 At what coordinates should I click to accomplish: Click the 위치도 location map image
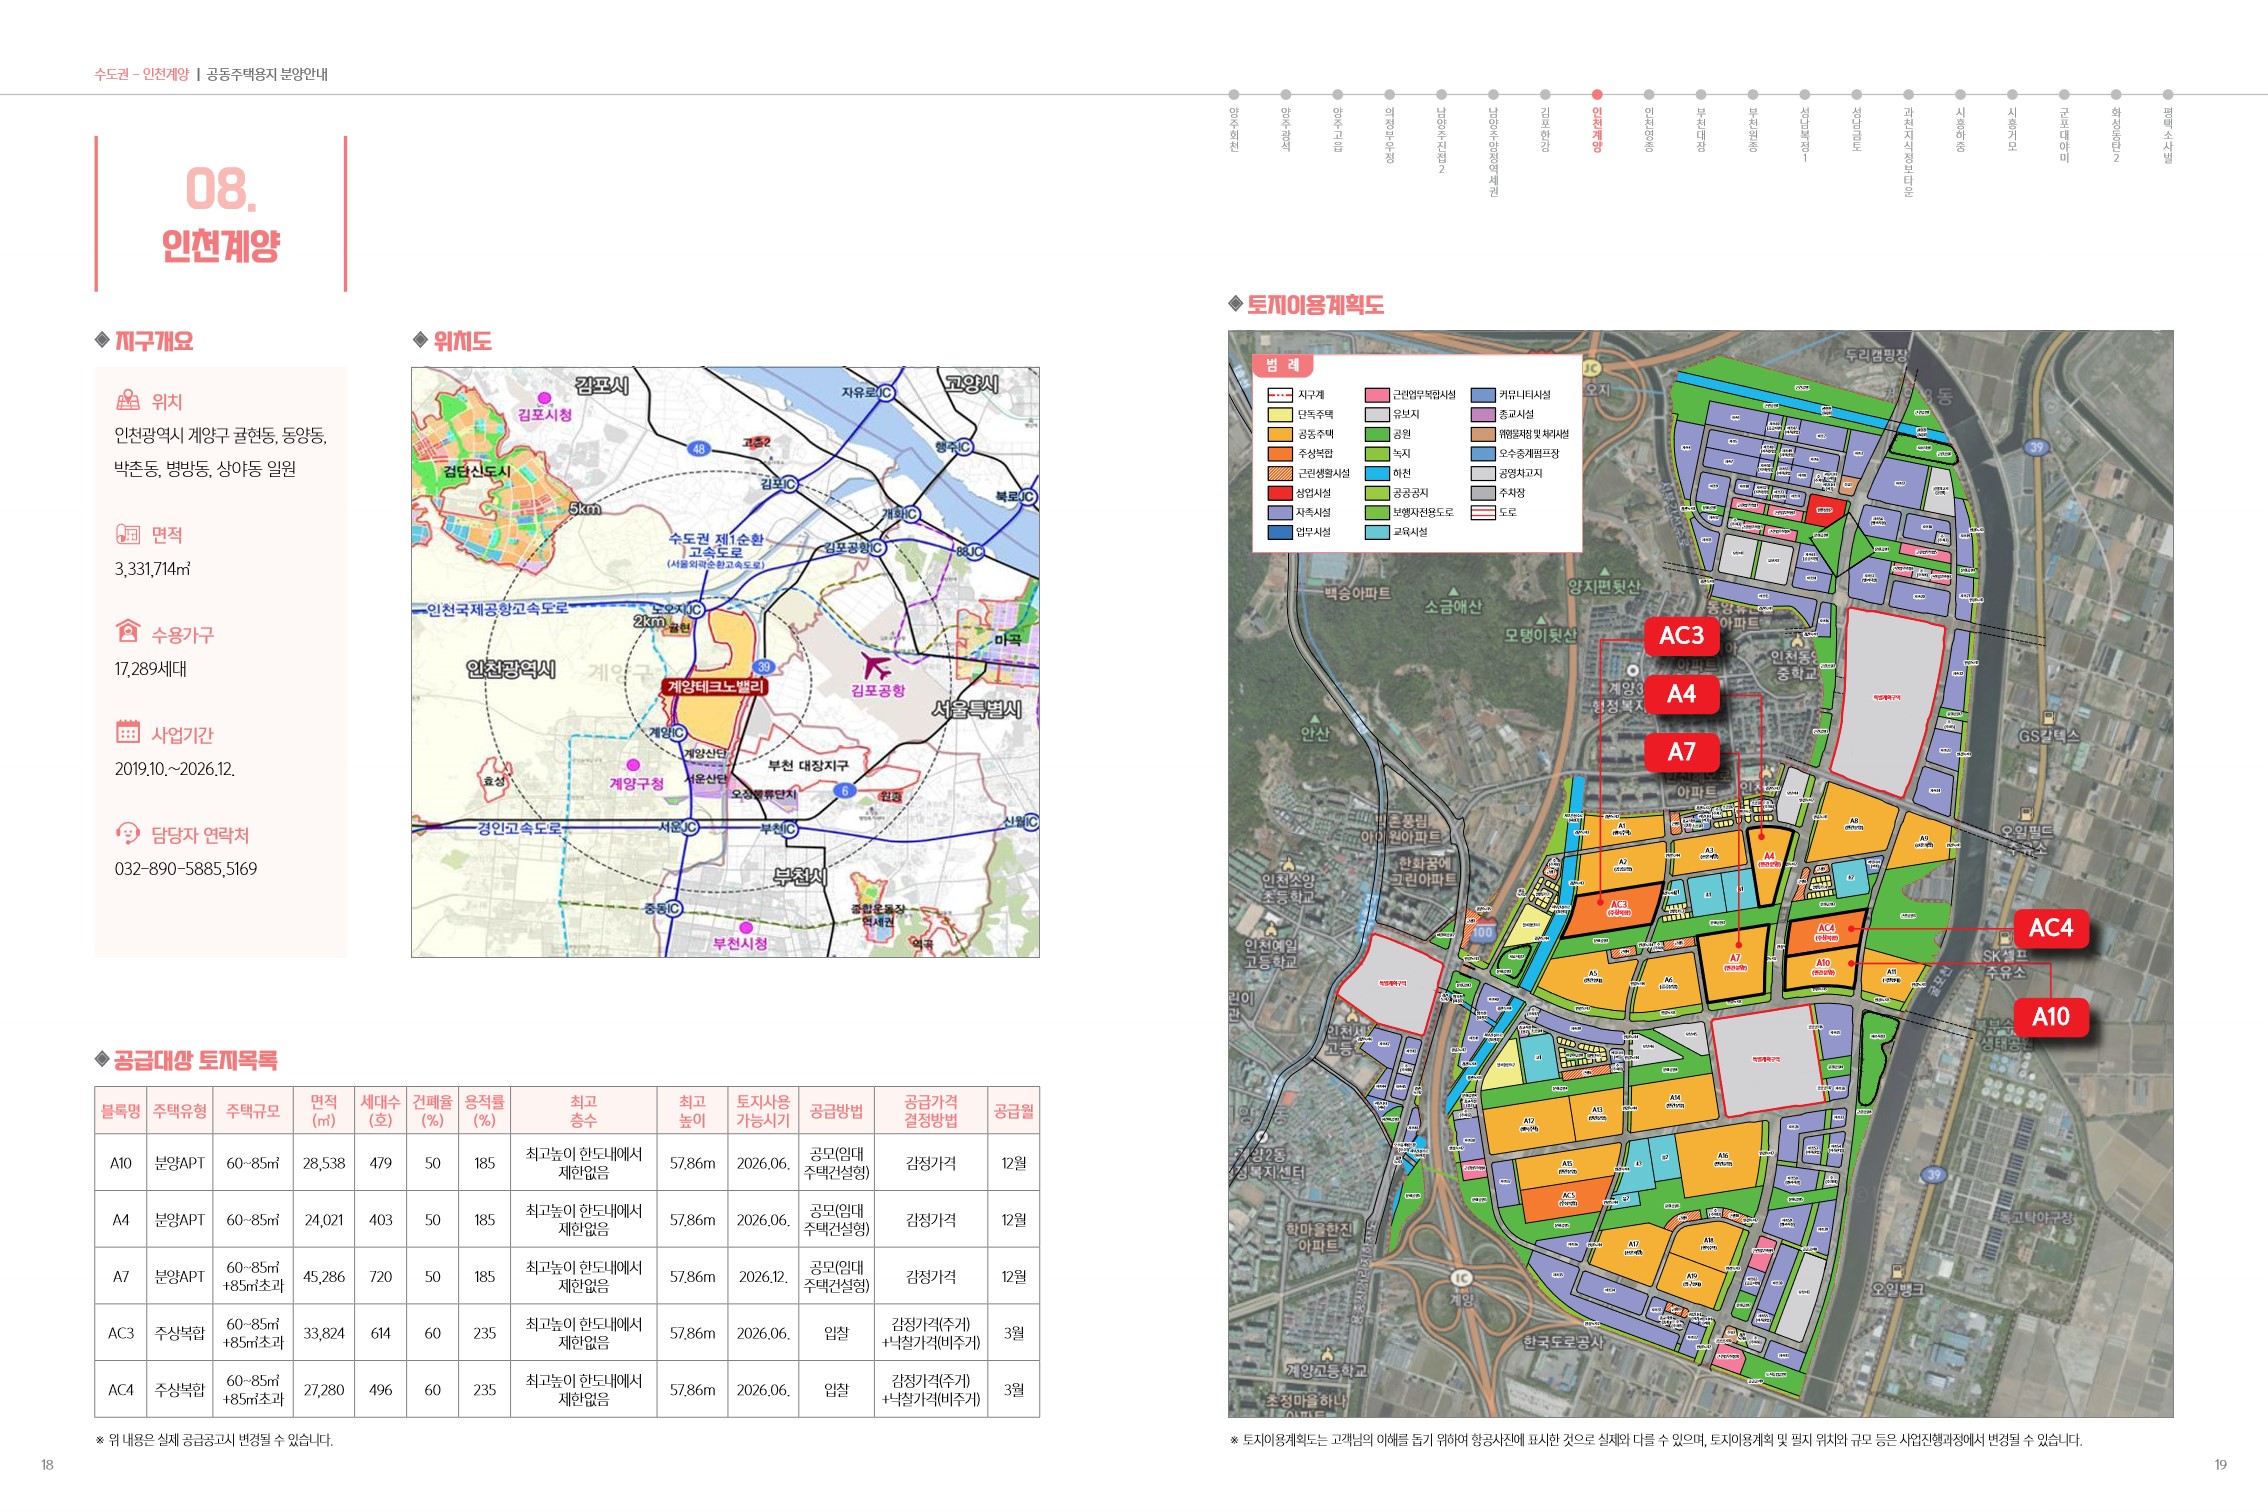(x=725, y=662)
